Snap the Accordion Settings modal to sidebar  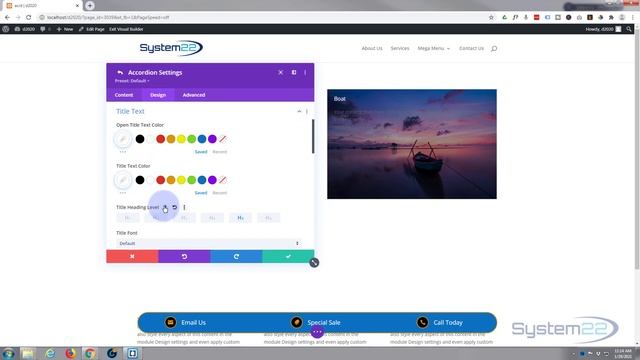[294, 72]
